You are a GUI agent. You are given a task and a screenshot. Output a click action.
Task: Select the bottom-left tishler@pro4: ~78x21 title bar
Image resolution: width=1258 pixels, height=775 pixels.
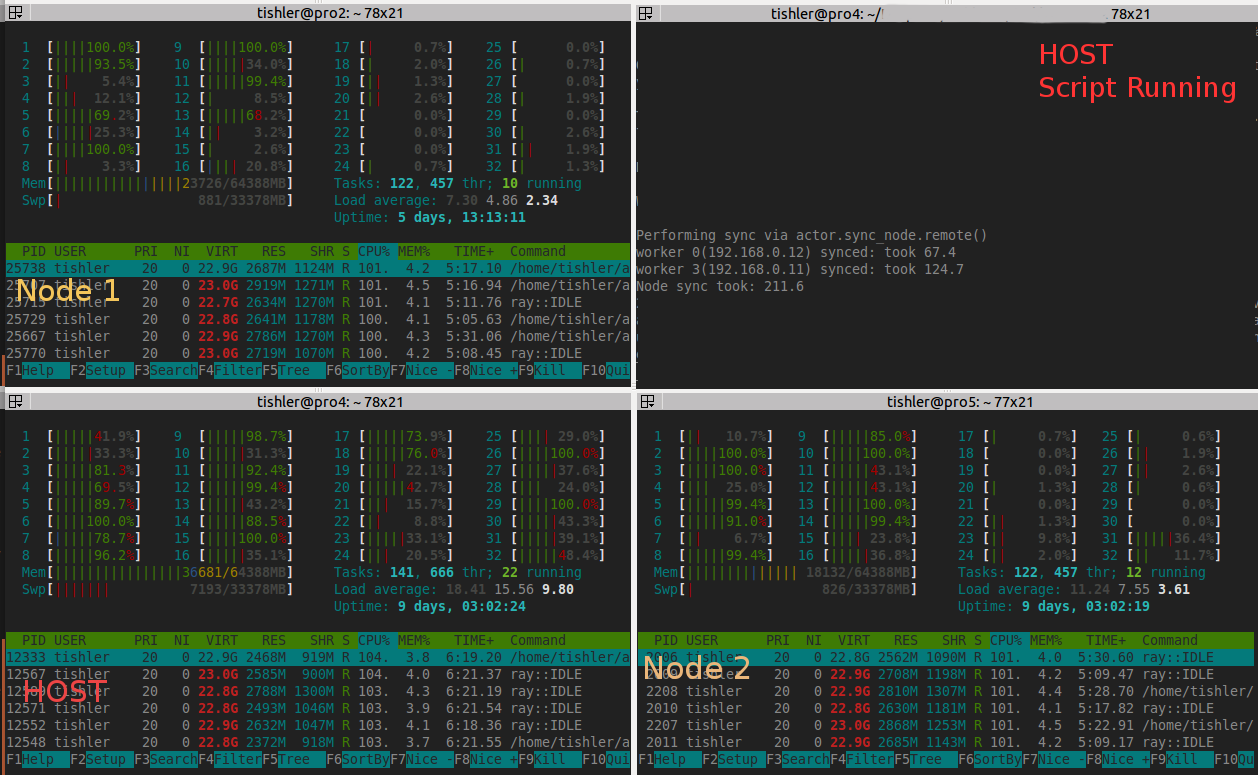pyautogui.click(x=316, y=401)
